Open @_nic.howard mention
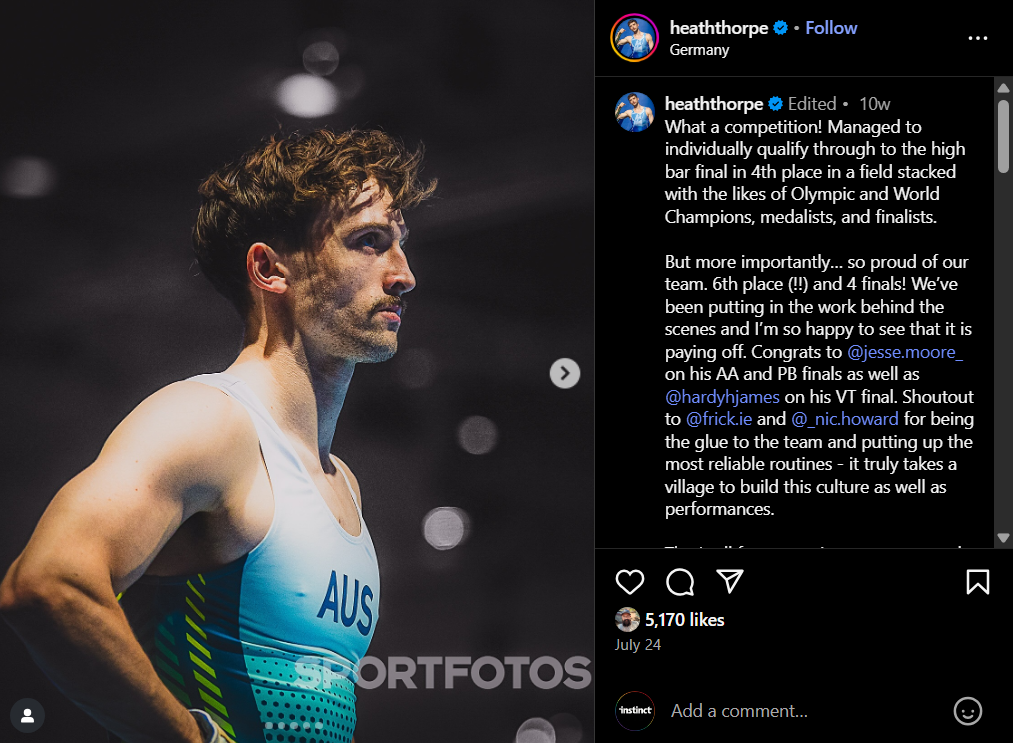This screenshot has width=1013, height=743. coord(844,419)
